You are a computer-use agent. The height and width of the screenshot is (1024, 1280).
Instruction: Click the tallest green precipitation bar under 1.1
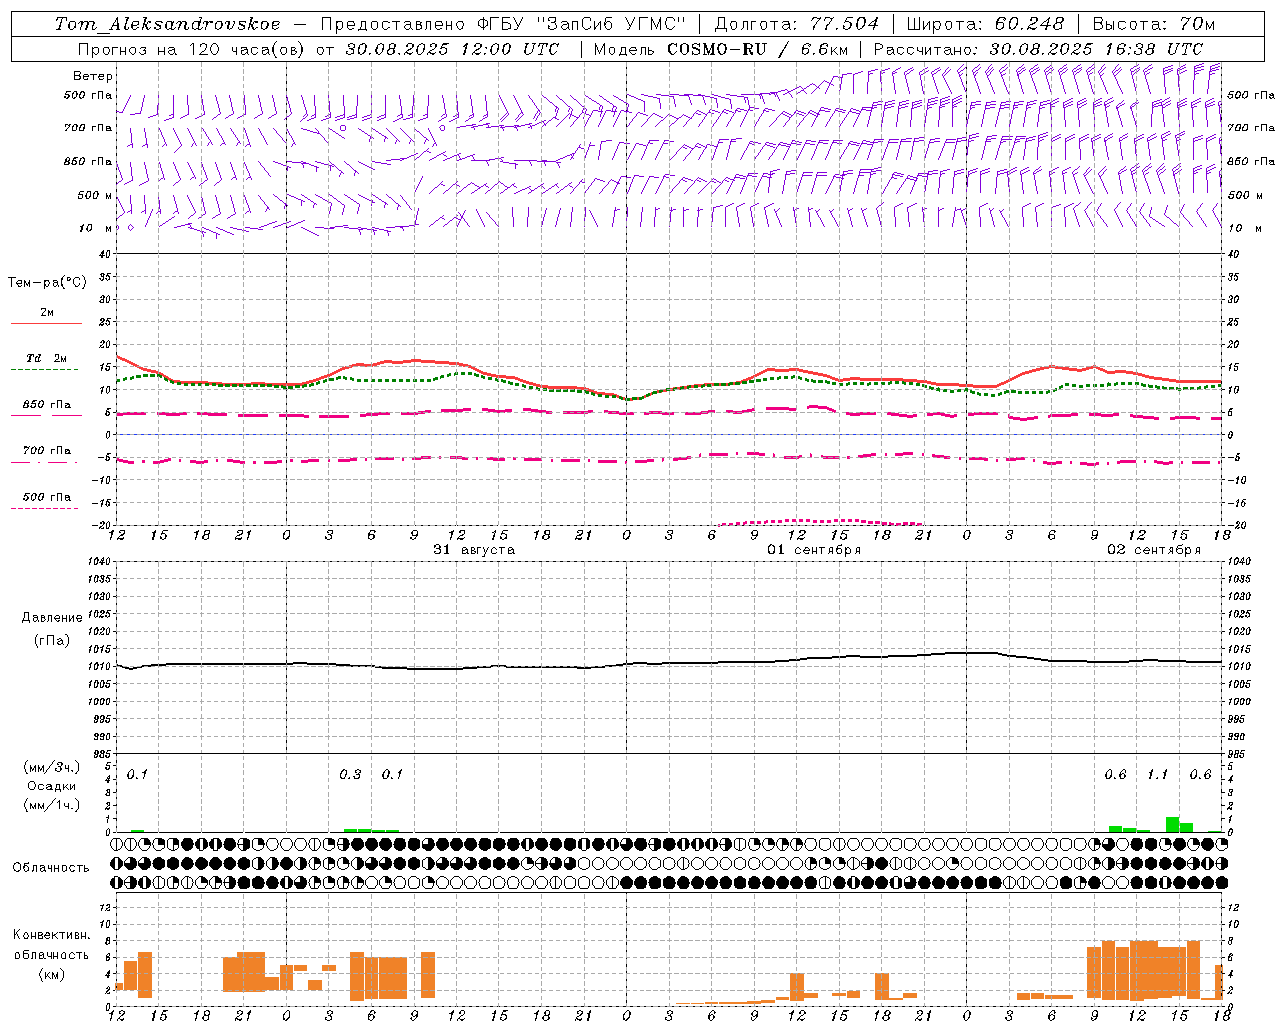(x=1172, y=824)
